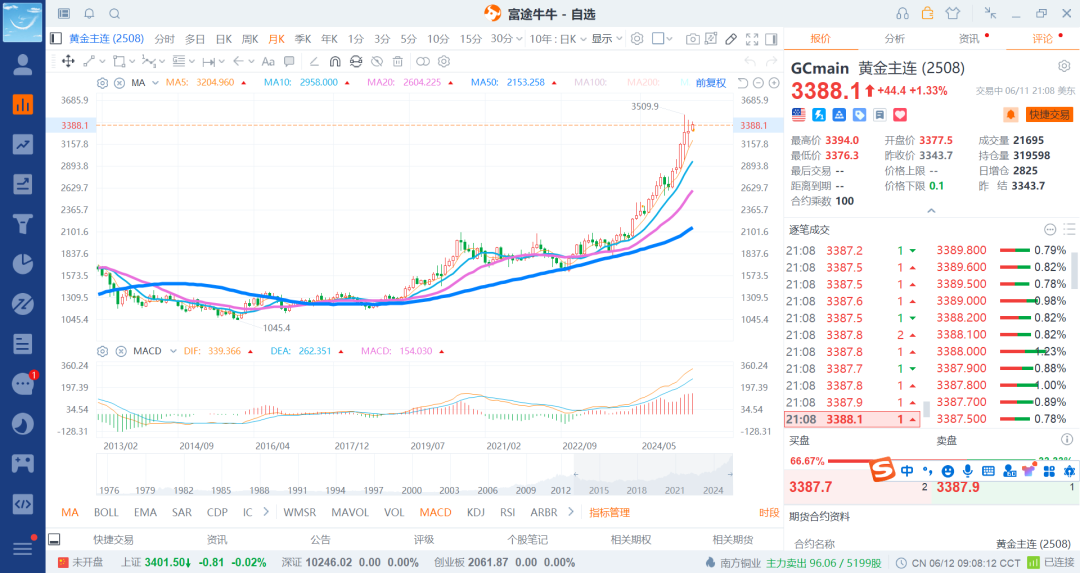Screen dimensions: 1080x573
Task: Open the messages chat icon with red badge
Action: (x=23, y=384)
